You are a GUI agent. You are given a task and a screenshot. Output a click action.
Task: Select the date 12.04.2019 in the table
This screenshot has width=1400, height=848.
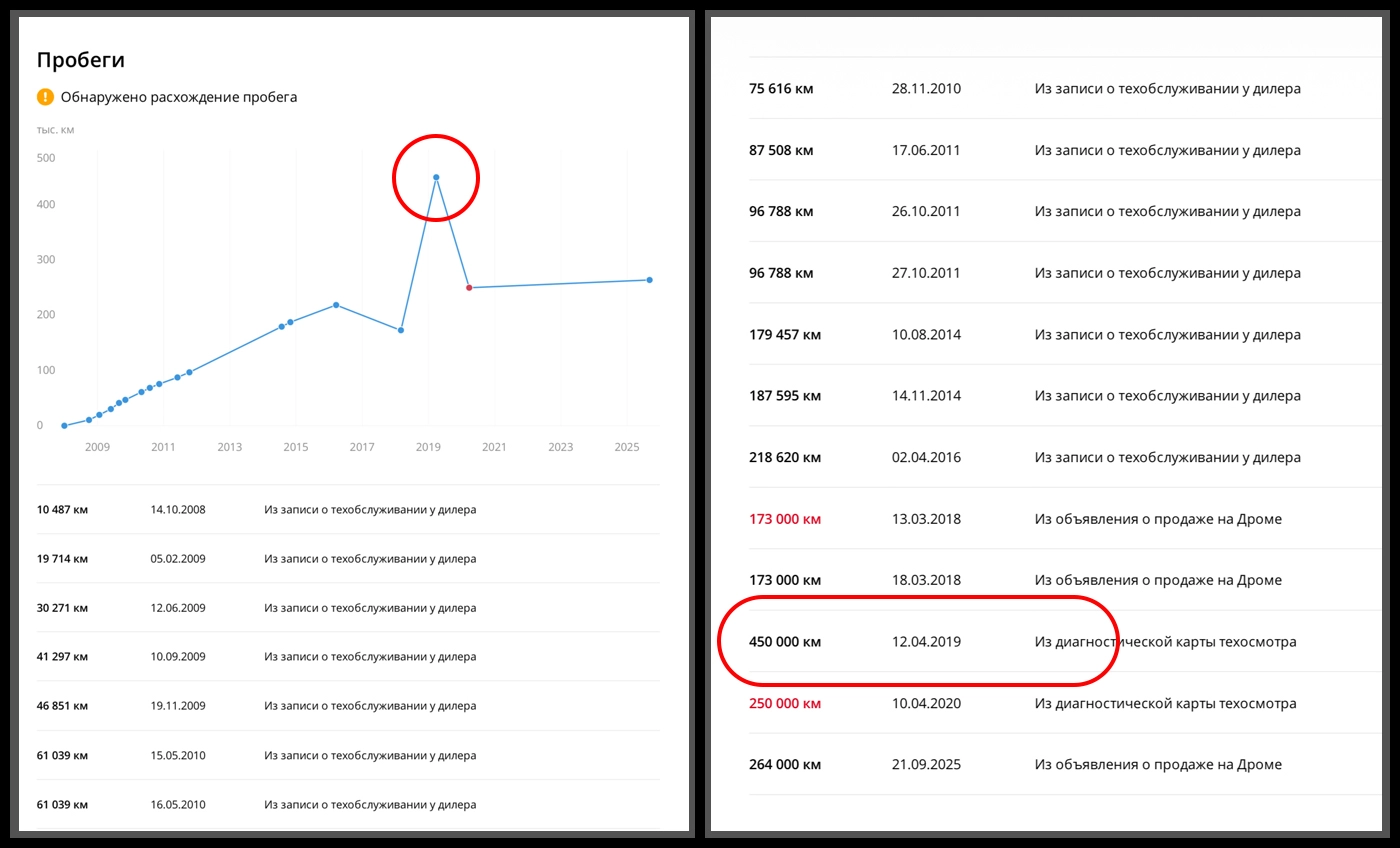[x=926, y=642]
